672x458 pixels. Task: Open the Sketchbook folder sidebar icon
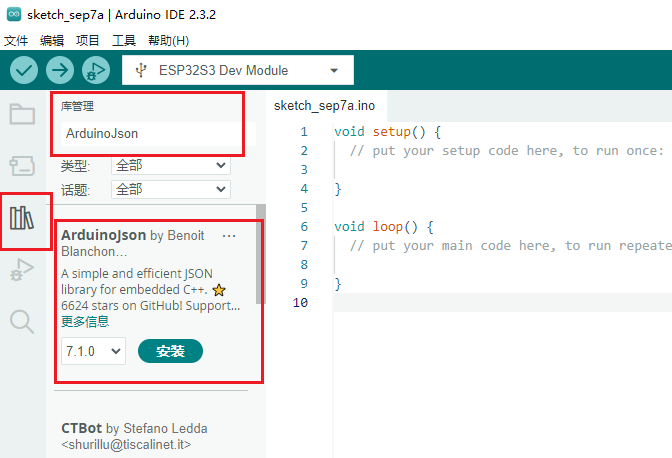[22, 114]
